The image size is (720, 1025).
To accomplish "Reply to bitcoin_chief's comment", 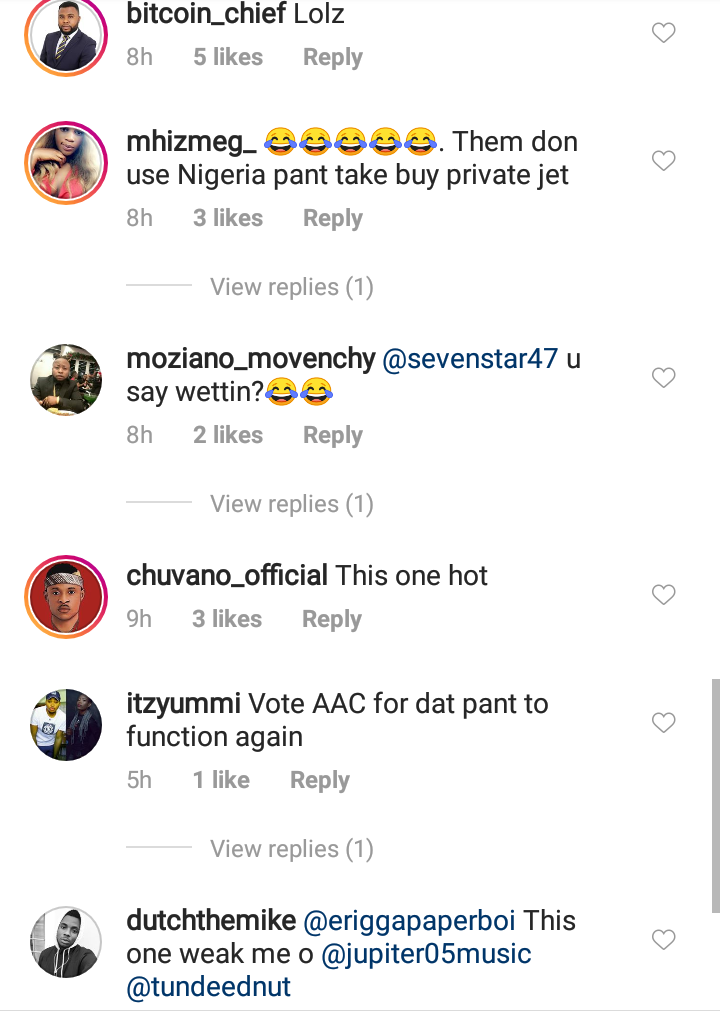I will [x=333, y=58].
